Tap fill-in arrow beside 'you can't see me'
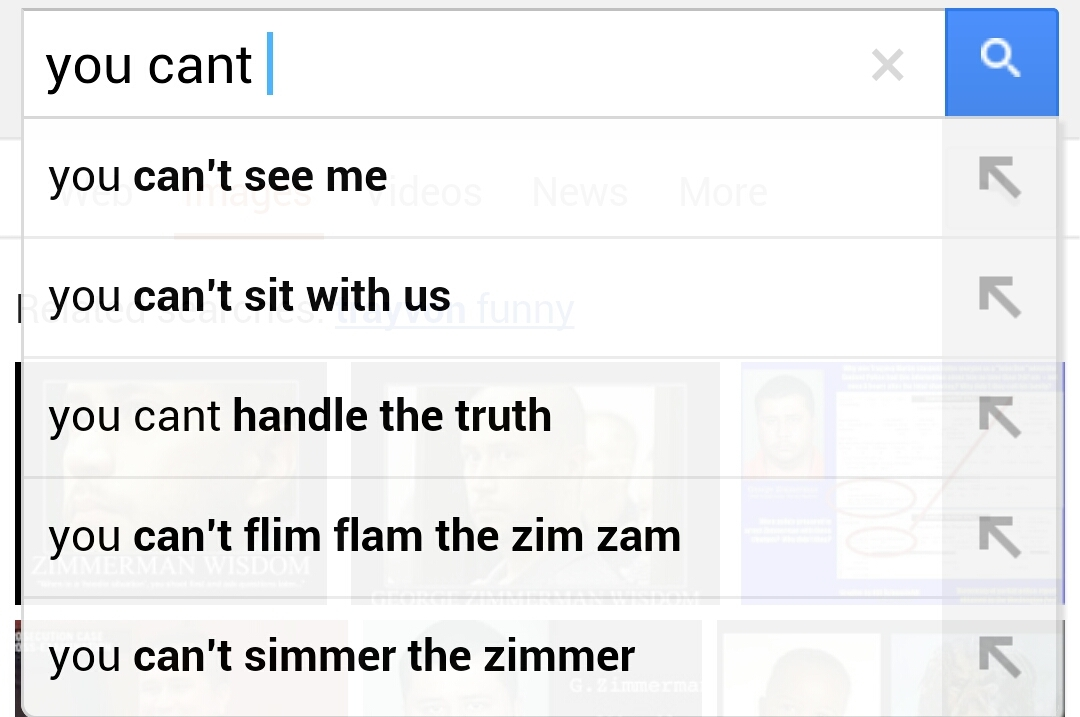Screen dimensions: 1080x717 pyautogui.click(x=999, y=179)
